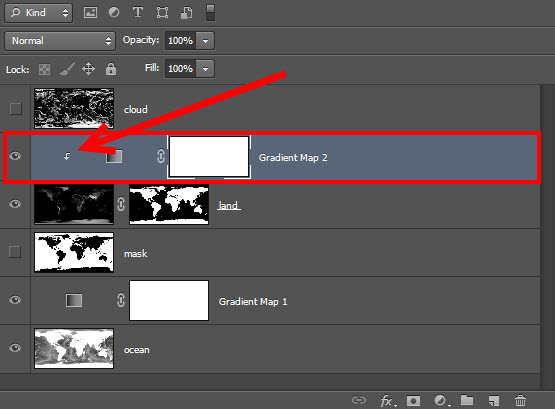Image resolution: width=555 pixels, height=409 pixels.
Task: Lock all padlock icon
Action: (x=111, y=69)
